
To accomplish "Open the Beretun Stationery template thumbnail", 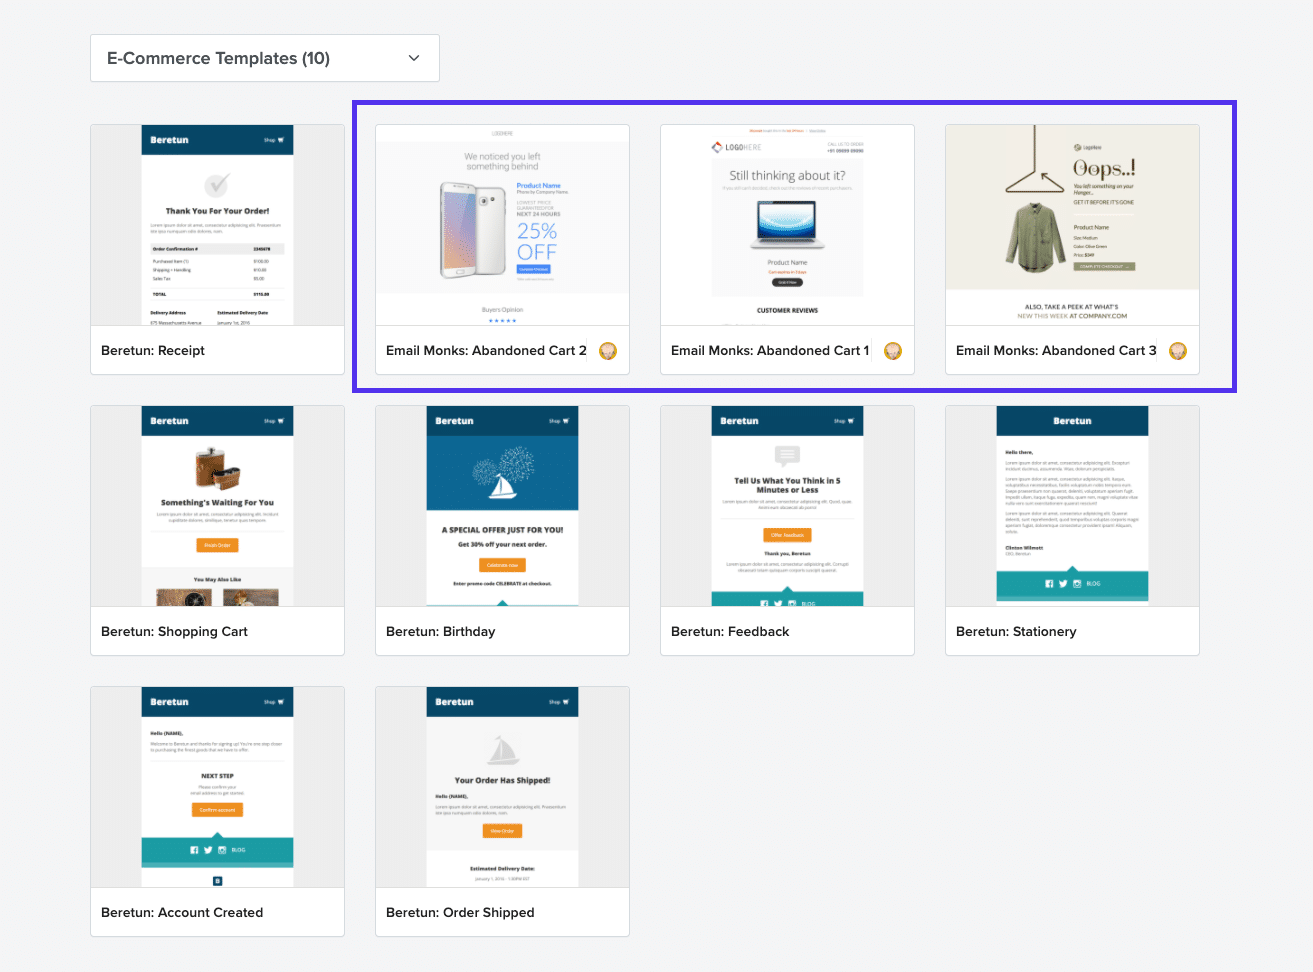I will coord(1072,505).
